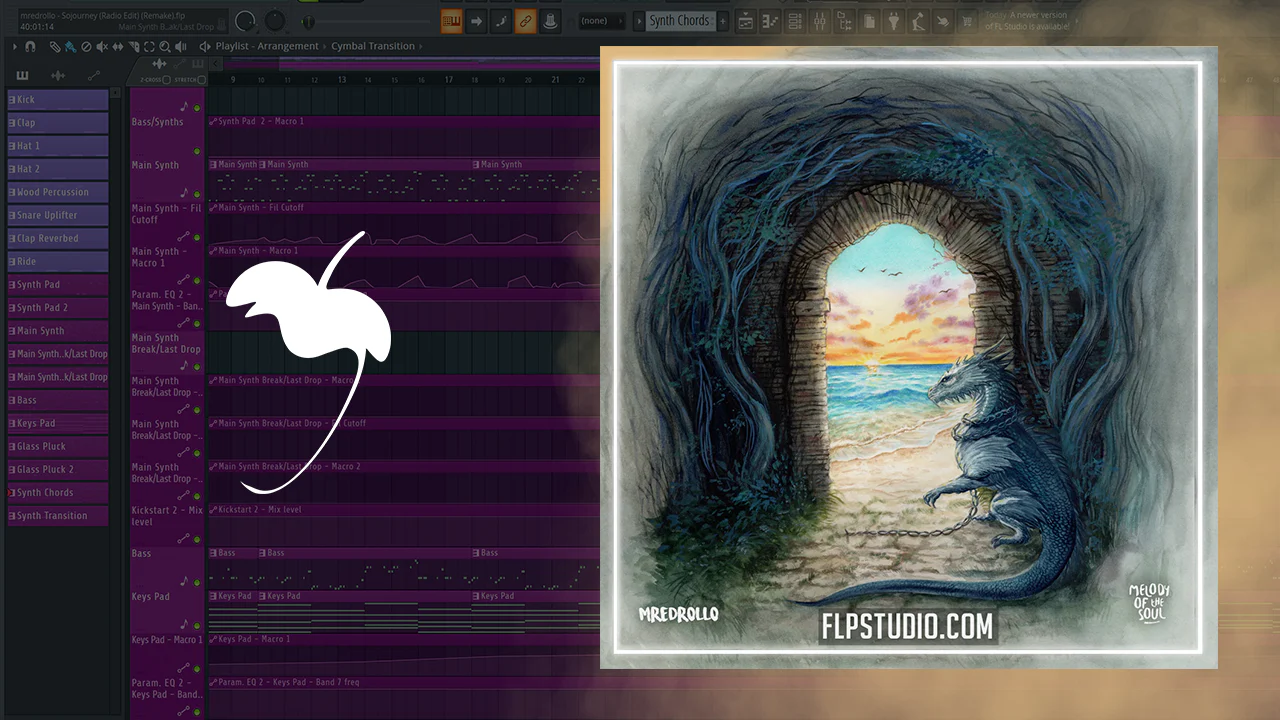The width and height of the screenshot is (1280, 720).
Task: Open clip menu of Synth Pad 2 - Macro 1
Action: point(213,121)
